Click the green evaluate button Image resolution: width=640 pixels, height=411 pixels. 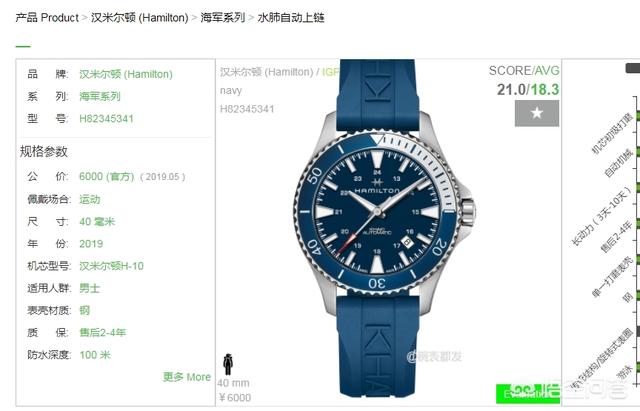click(x=527, y=393)
